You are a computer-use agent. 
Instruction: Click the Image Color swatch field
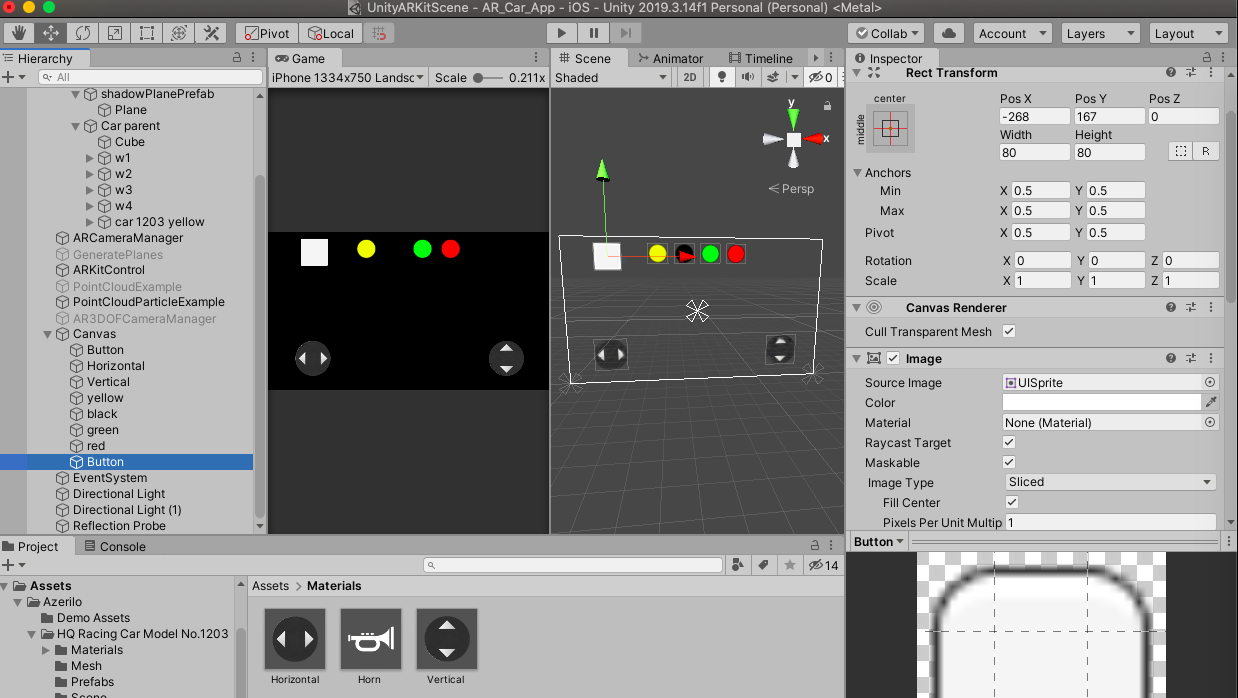(1101, 402)
